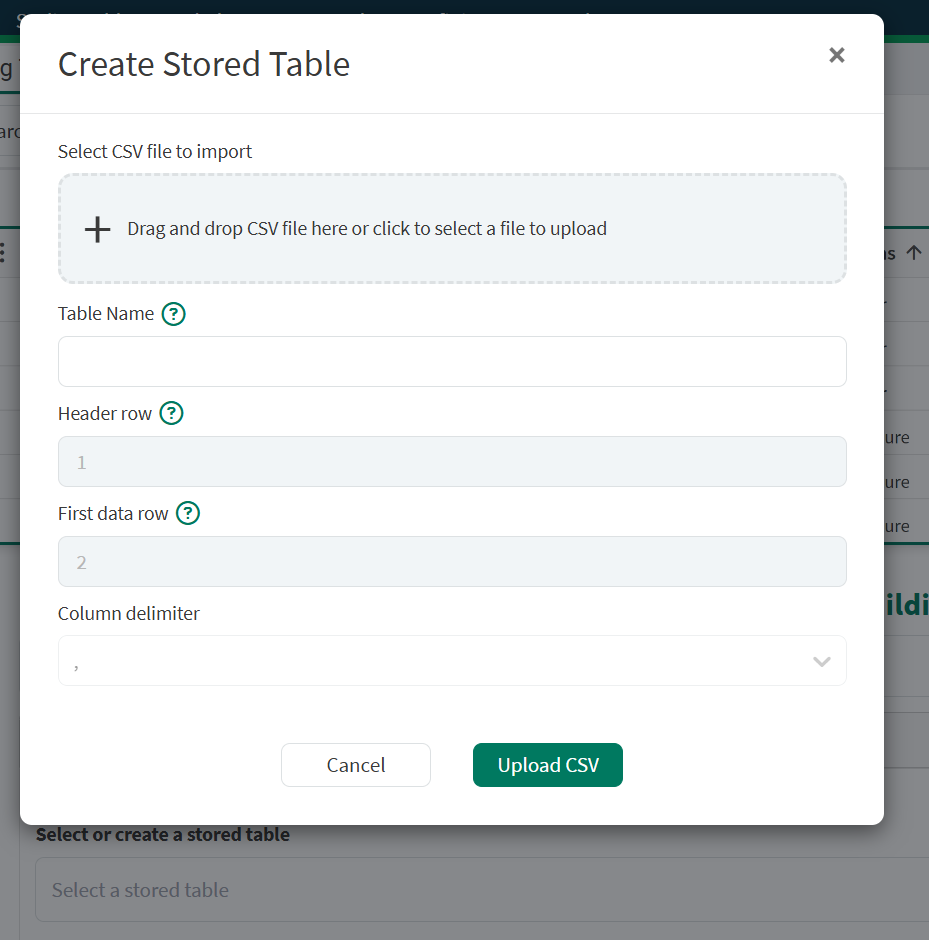Open the Table Name help tooltip icon
This screenshot has width=929, height=940.
point(174,314)
